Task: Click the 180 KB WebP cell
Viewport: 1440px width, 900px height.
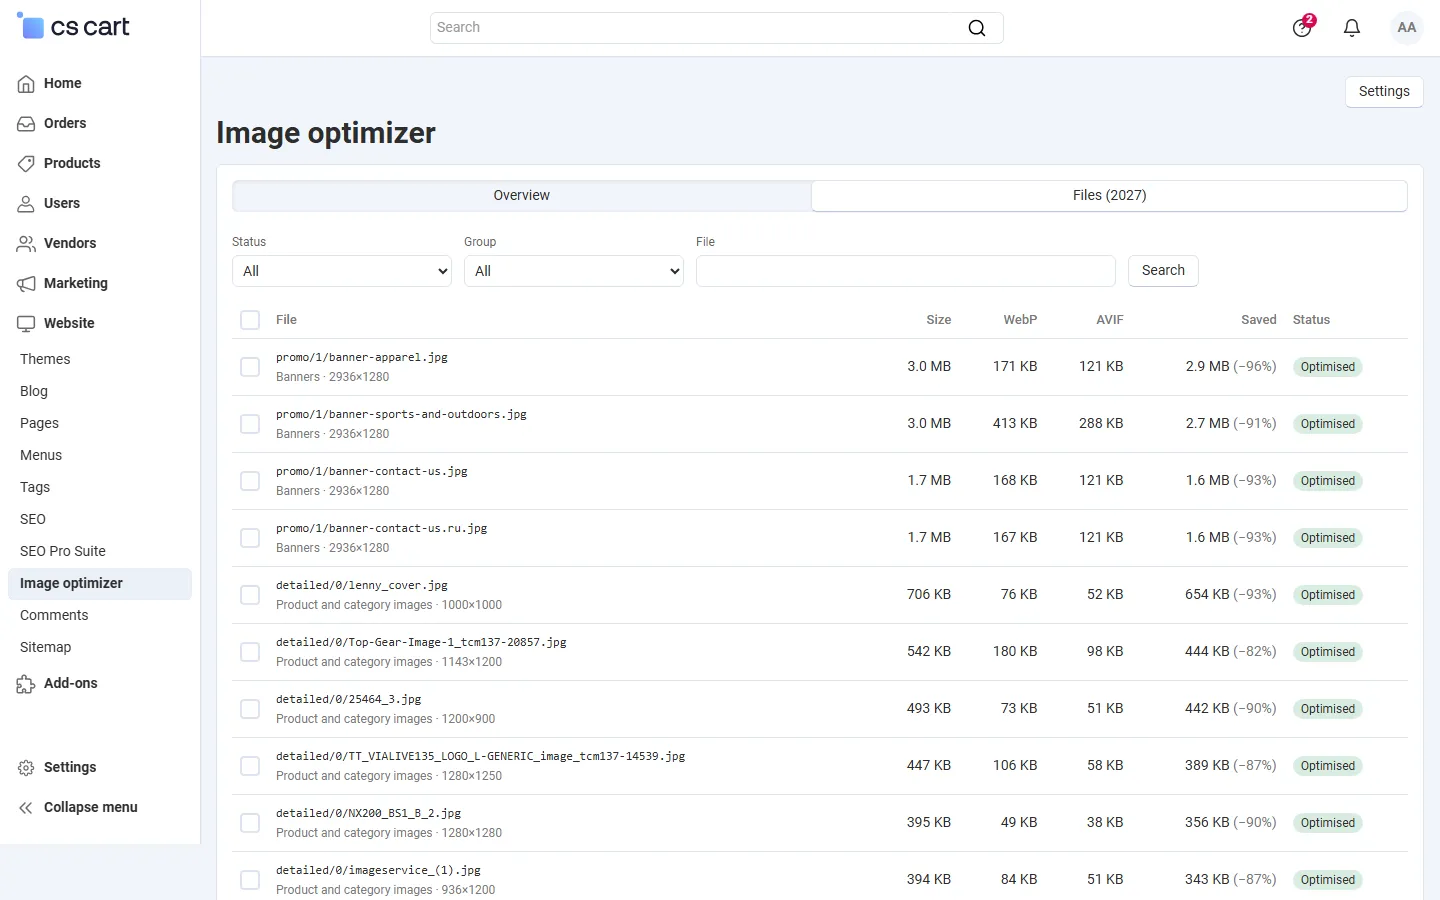Action: (x=1015, y=652)
